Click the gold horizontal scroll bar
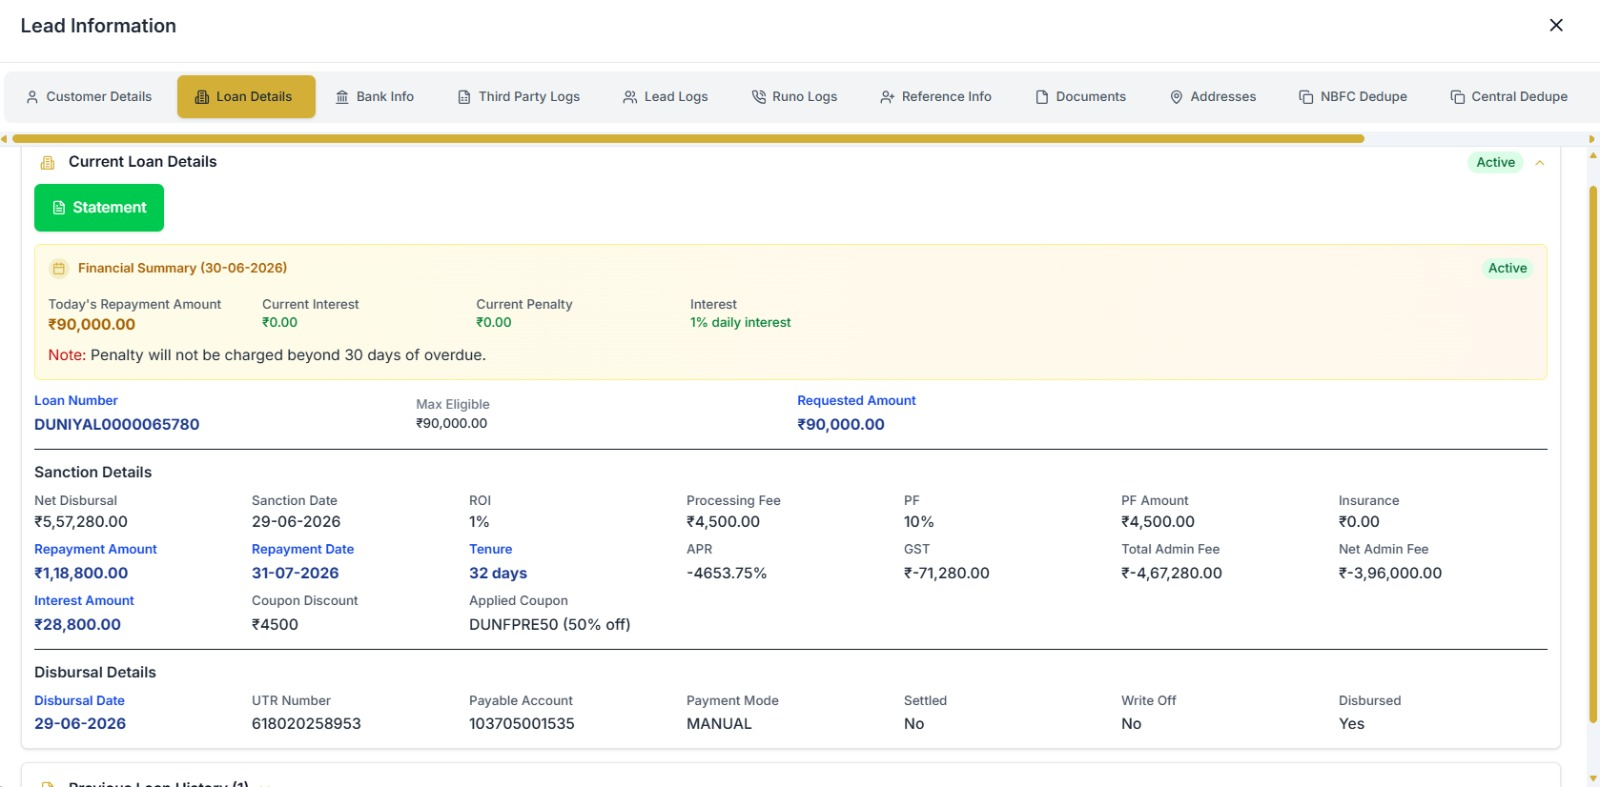Viewport: 1600px width, 787px height. tap(688, 139)
